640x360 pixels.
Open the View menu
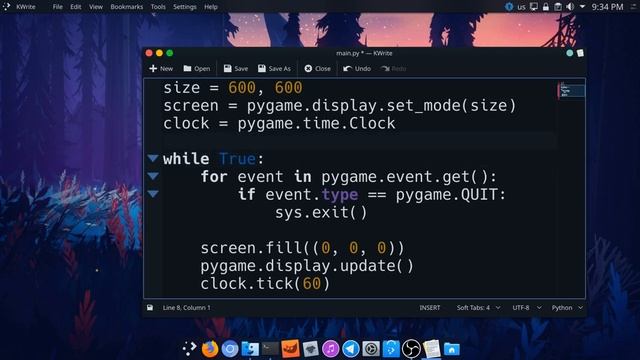(96, 7)
